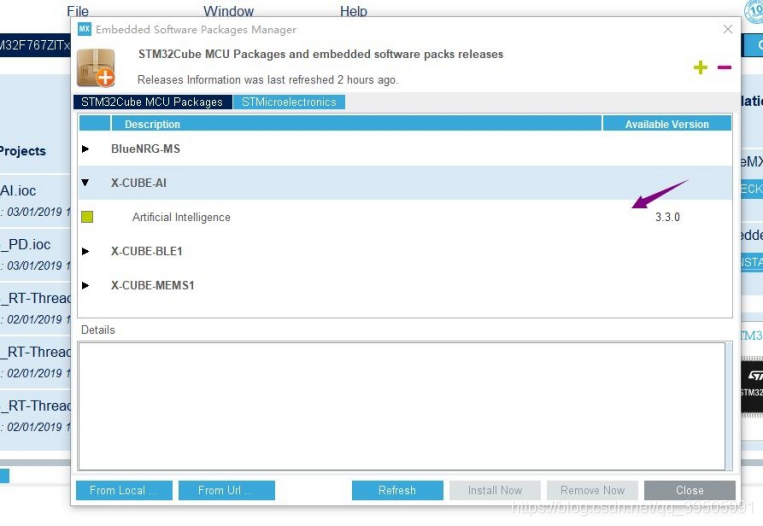This screenshot has height=526, width=763.
Task: Open the Window menu
Action: click(228, 11)
